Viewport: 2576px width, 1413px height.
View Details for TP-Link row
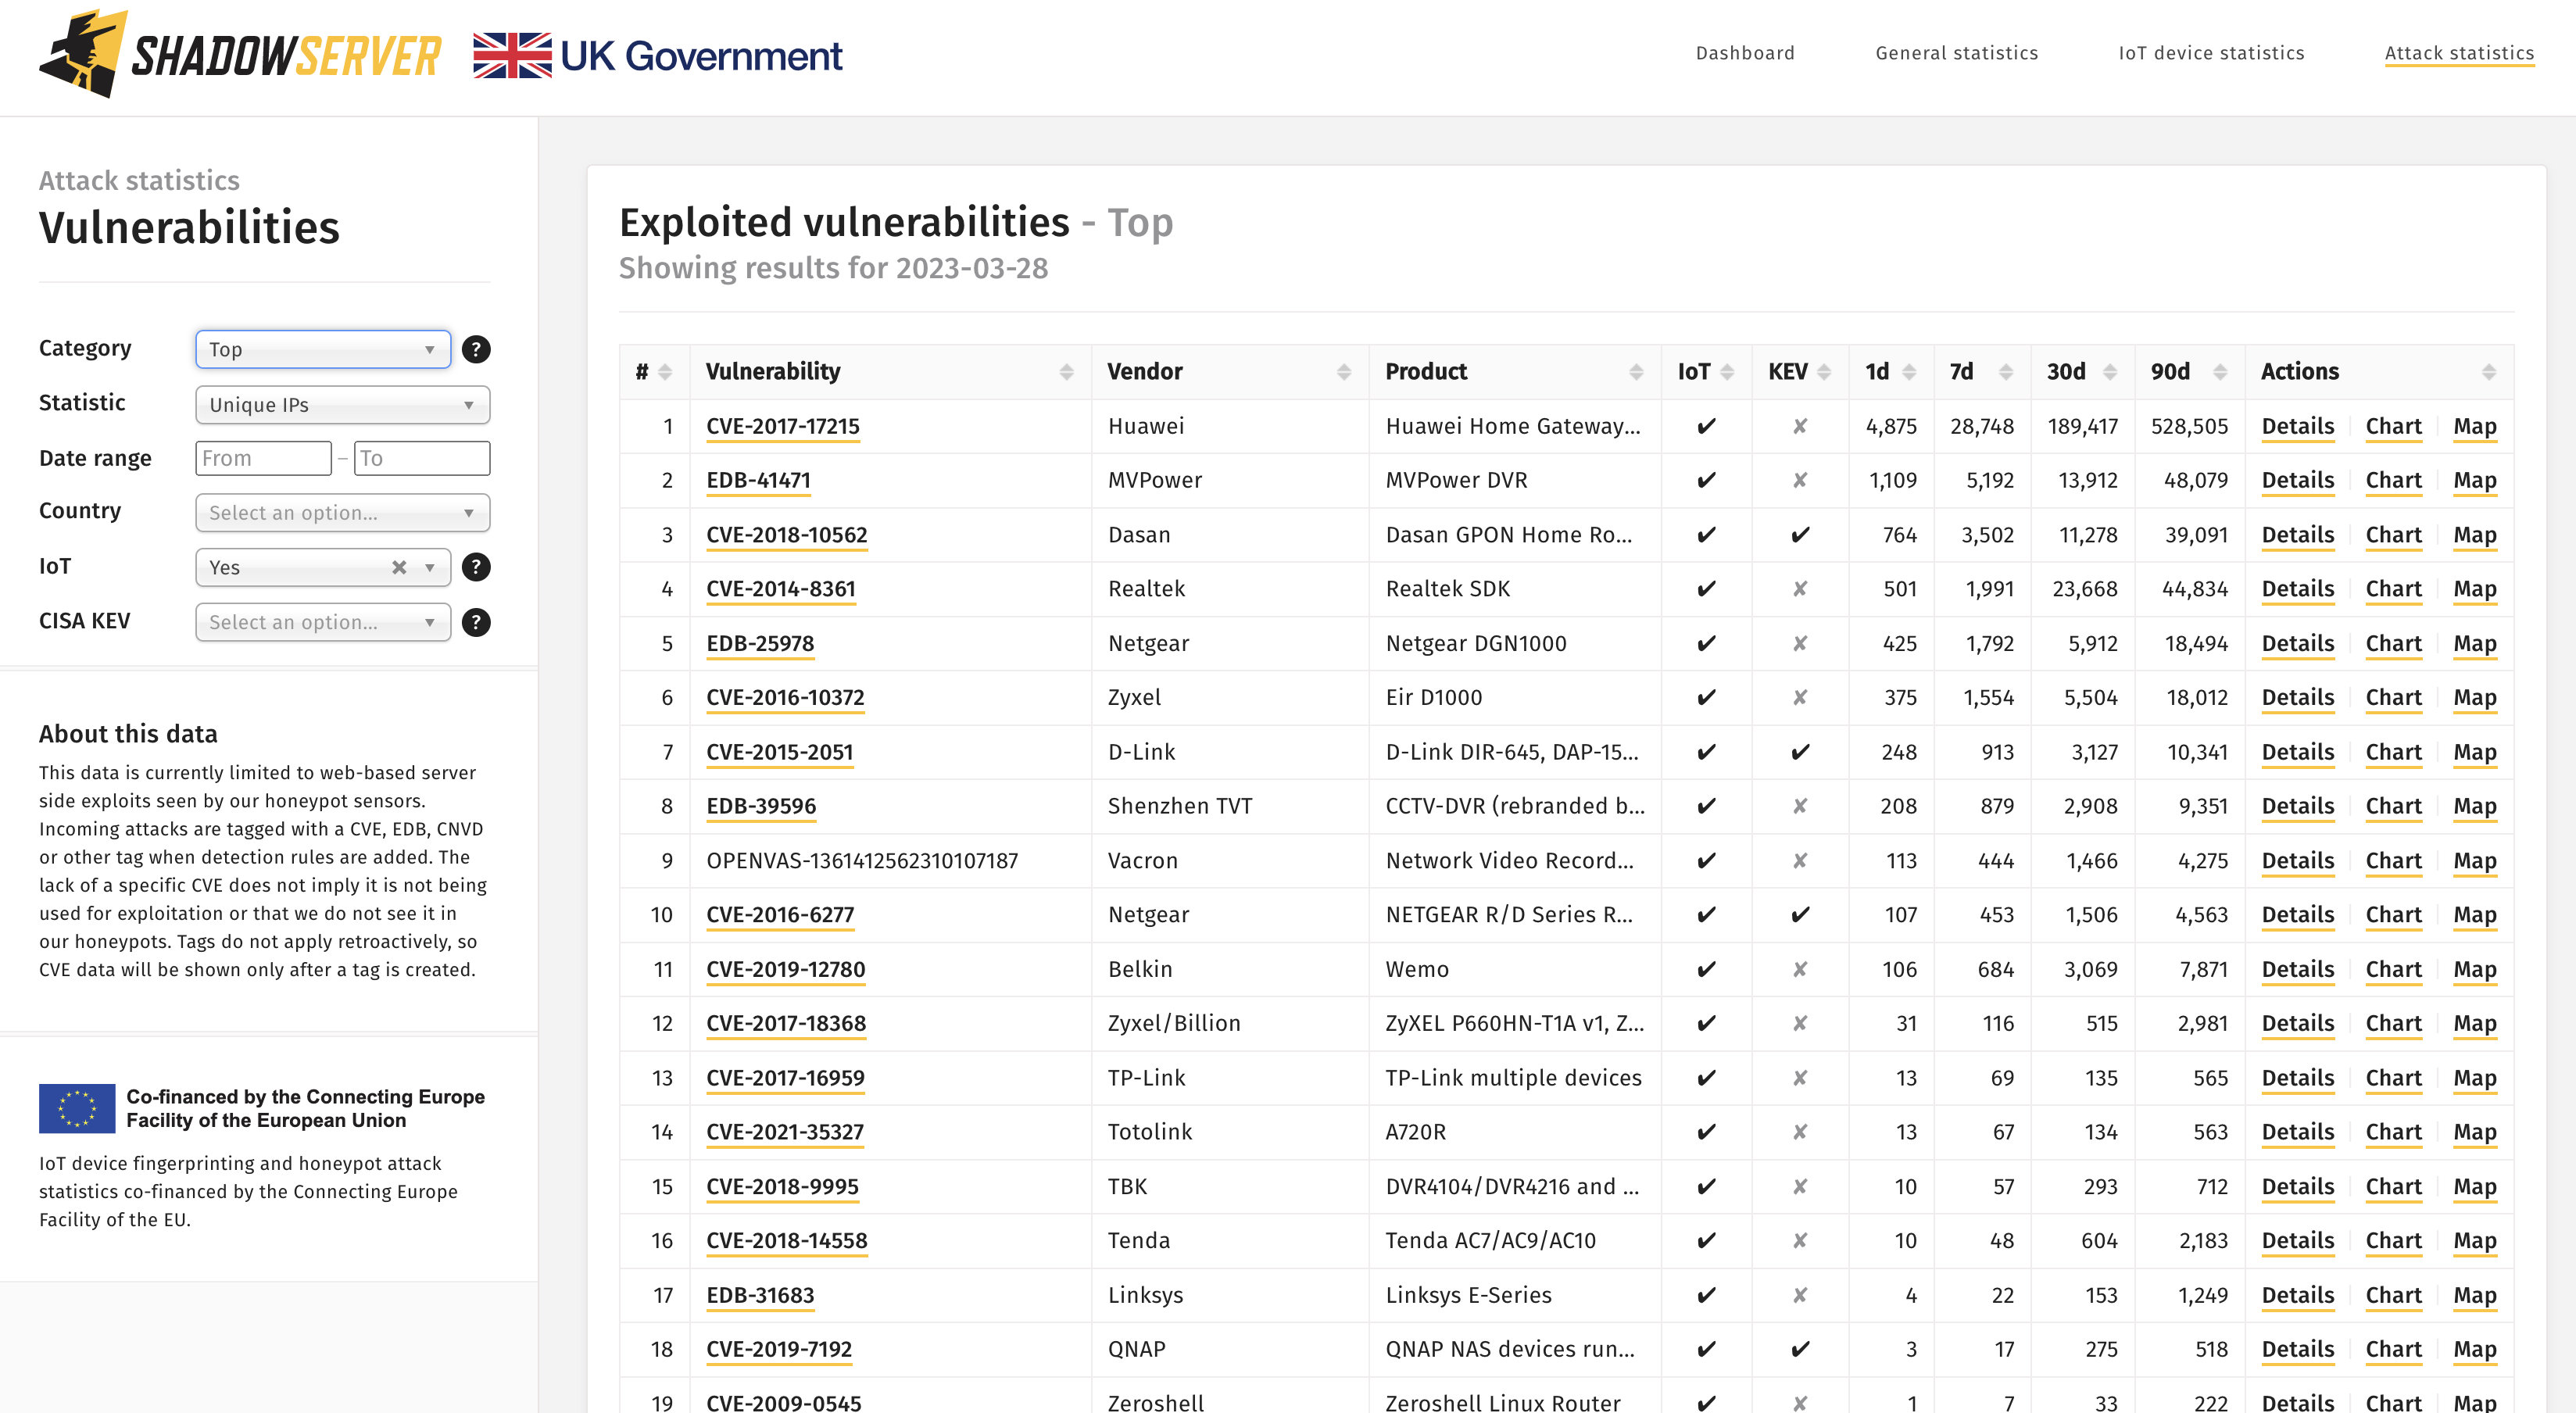[x=2298, y=1078]
